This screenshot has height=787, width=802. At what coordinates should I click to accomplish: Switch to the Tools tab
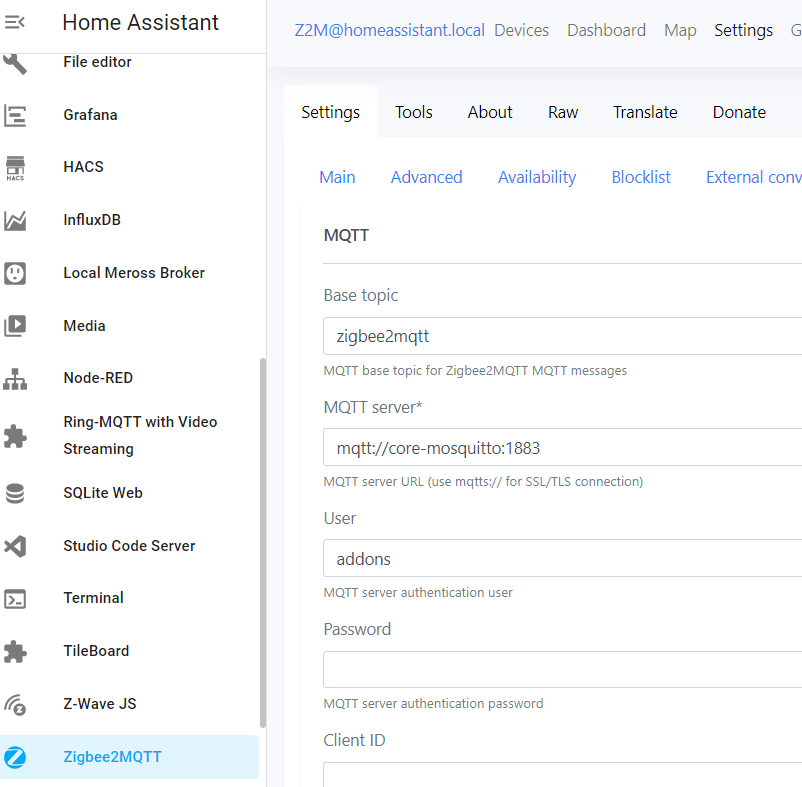point(413,112)
